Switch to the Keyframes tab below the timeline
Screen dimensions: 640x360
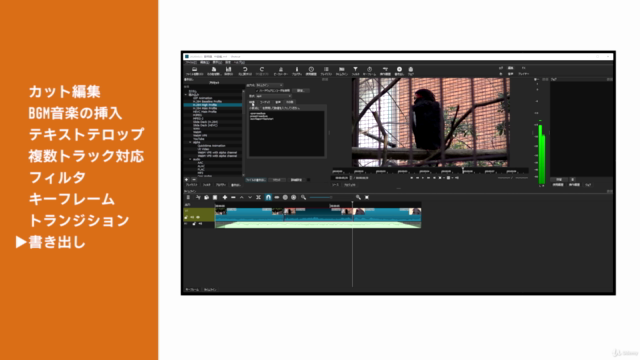[192, 290]
